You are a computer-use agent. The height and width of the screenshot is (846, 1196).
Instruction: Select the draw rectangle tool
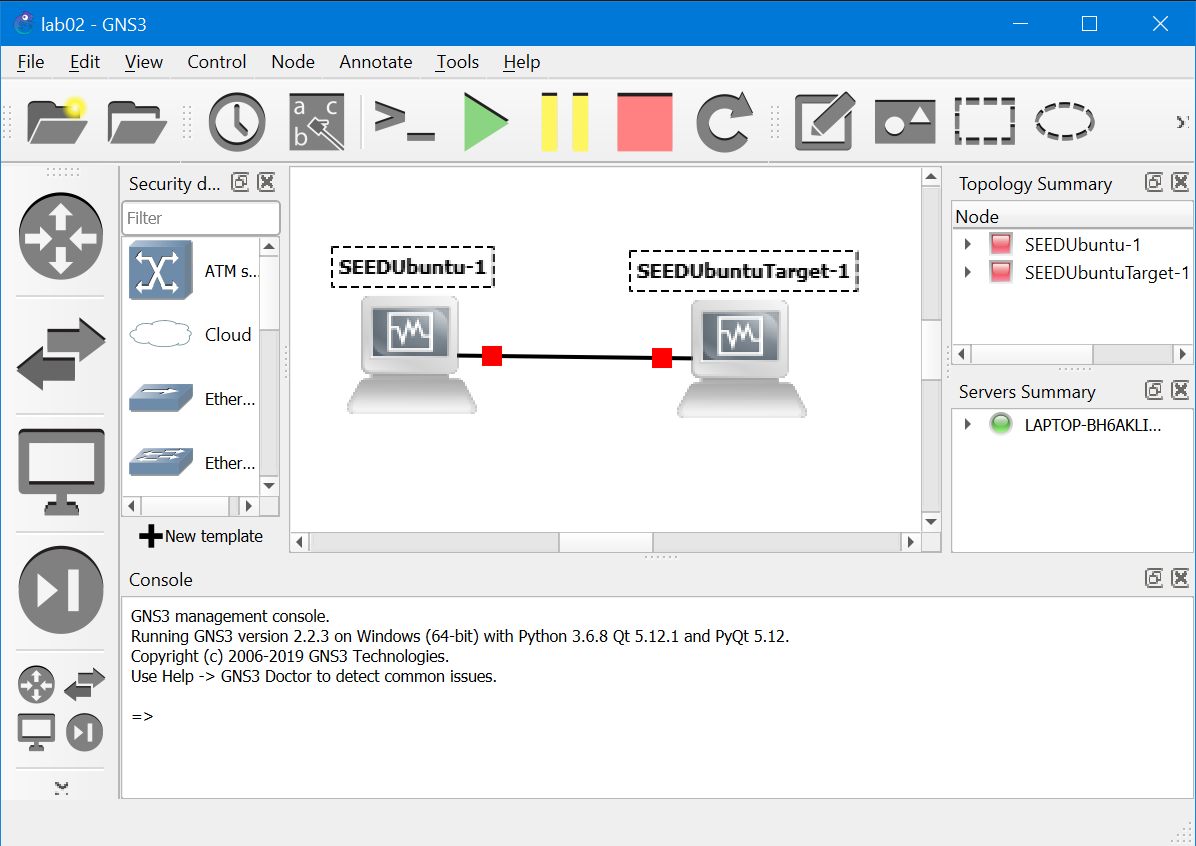(985, 121)
